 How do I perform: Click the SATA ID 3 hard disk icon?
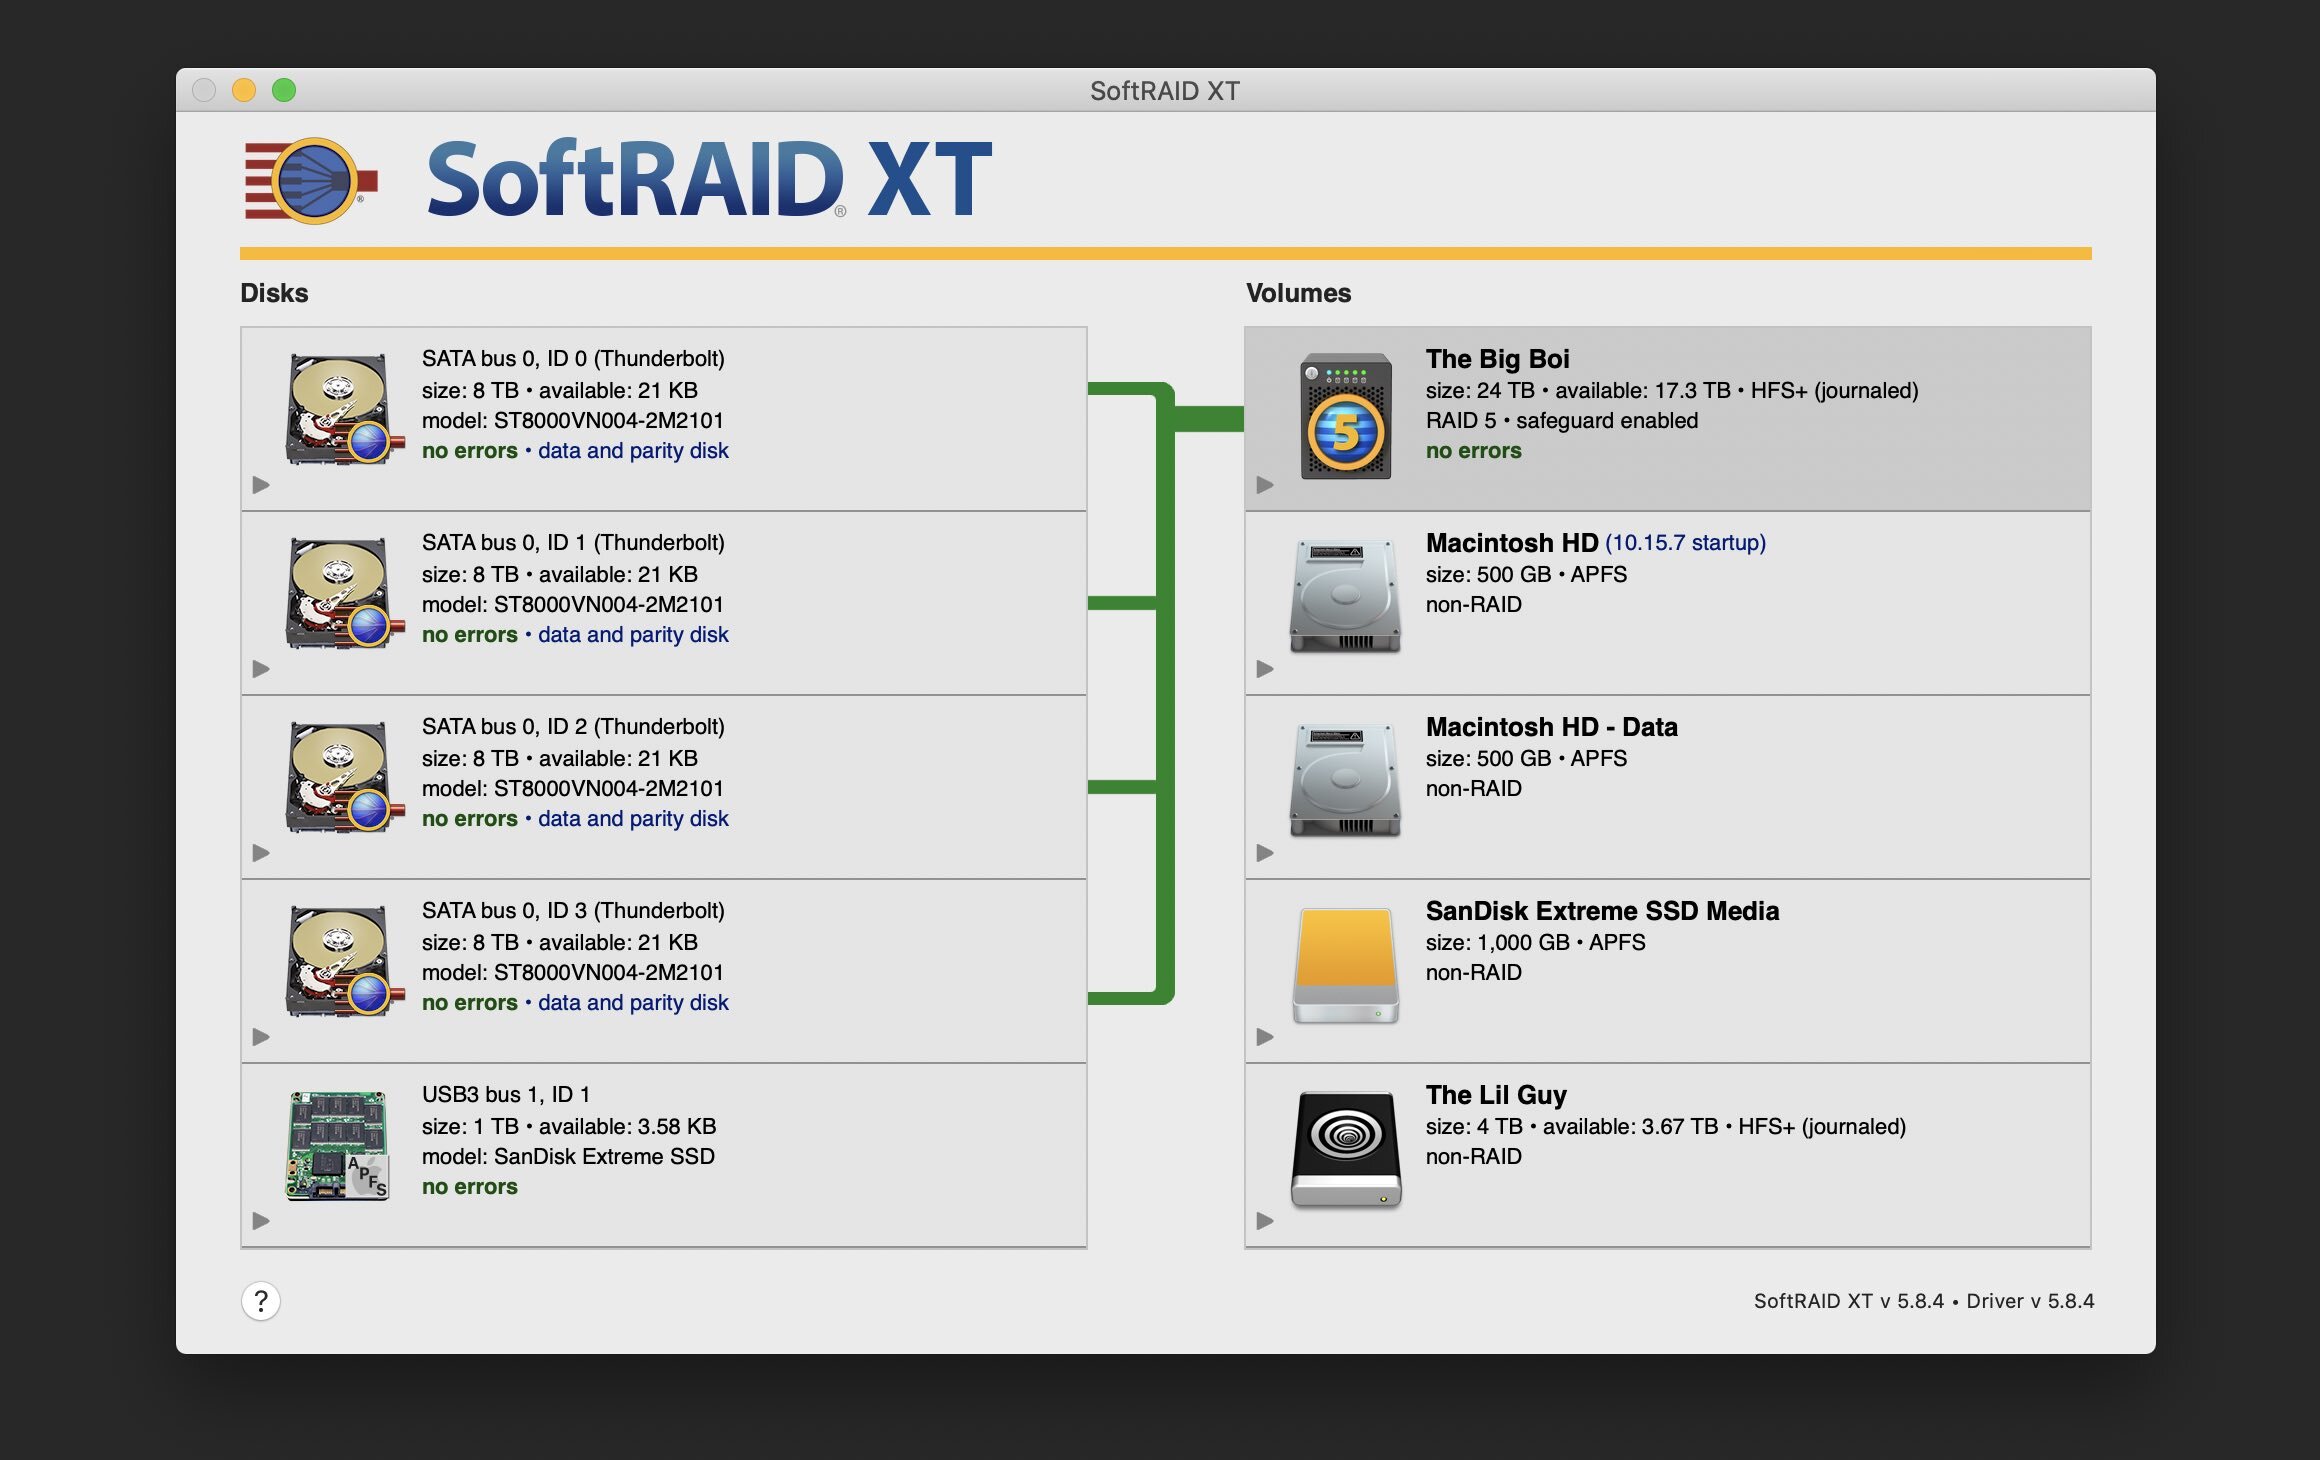pyautogui.click(x=343, y=960)
